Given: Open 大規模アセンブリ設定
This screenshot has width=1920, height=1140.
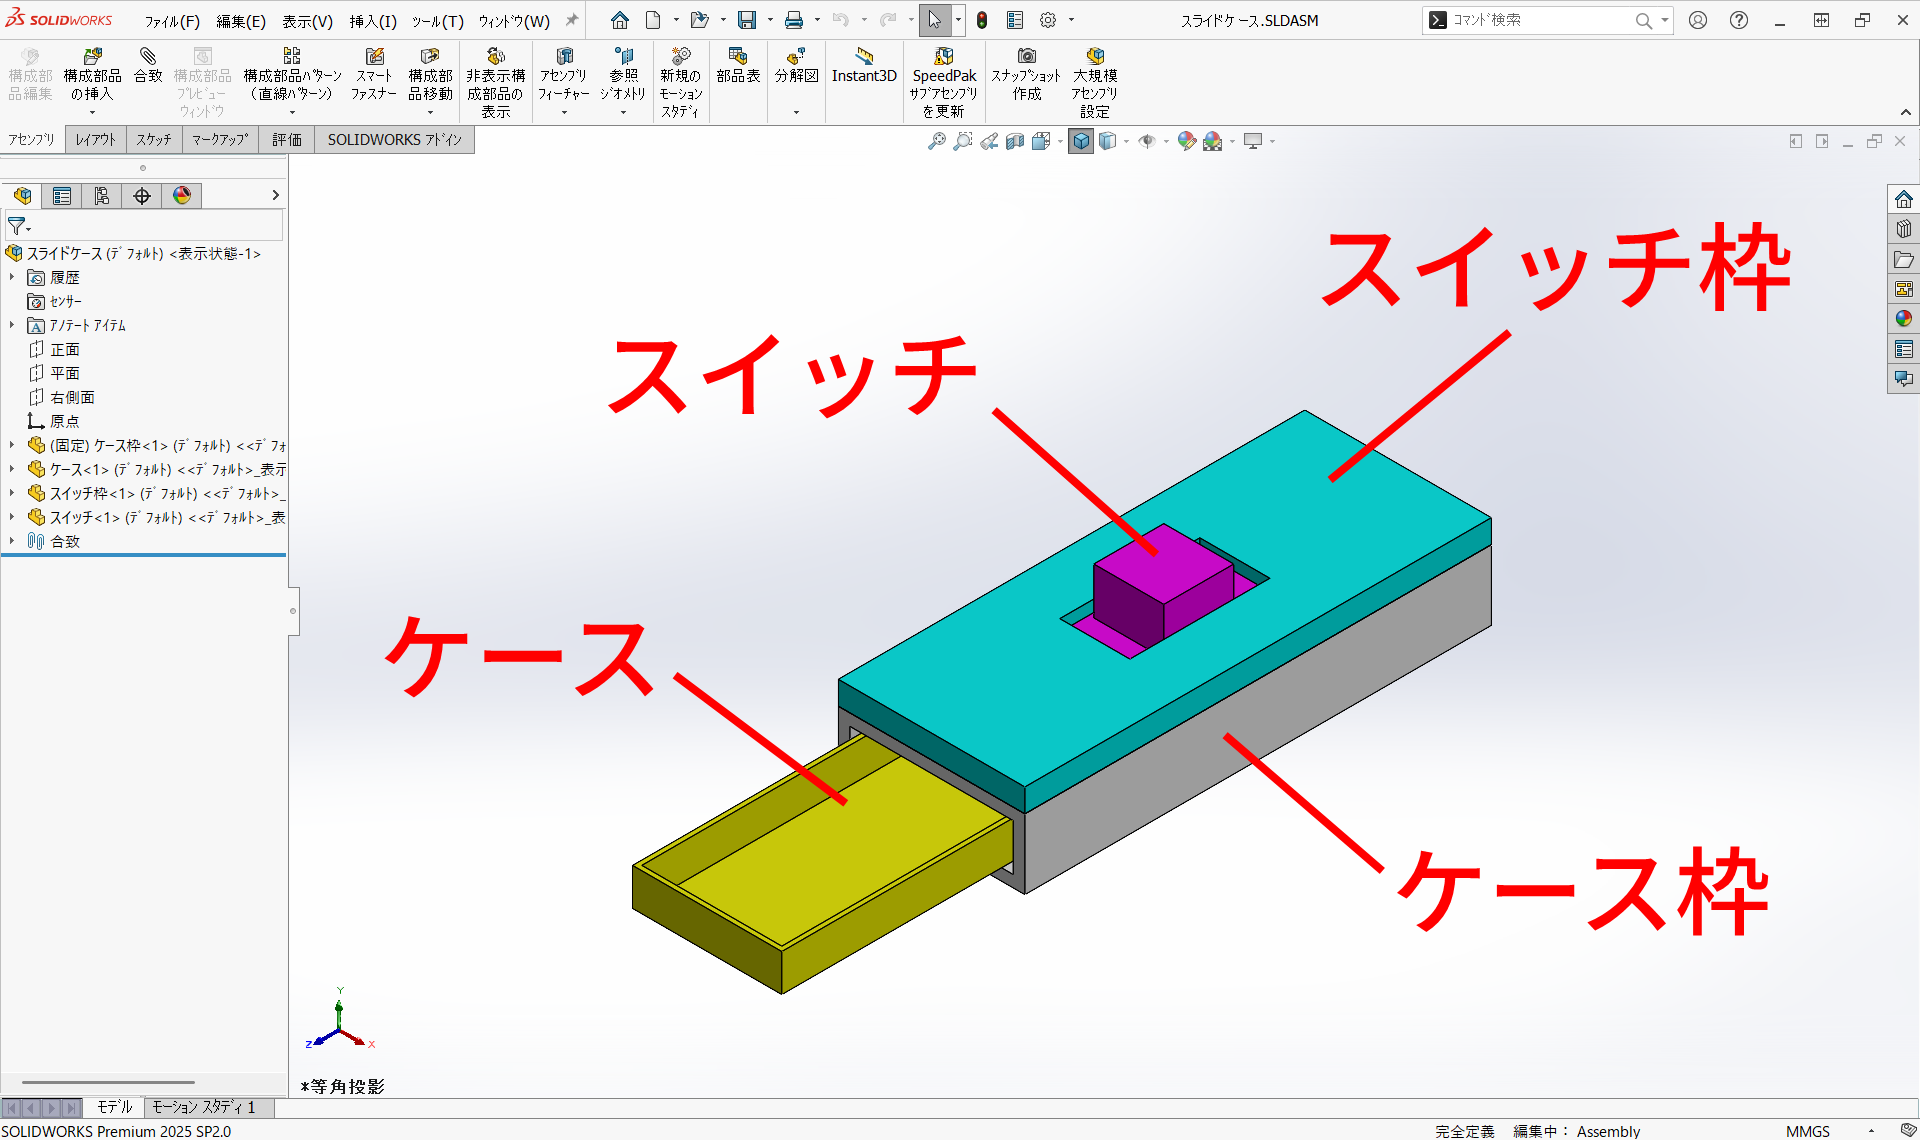Looking at the screenshot, I should pyautogui.click(x=1095, y=82).
